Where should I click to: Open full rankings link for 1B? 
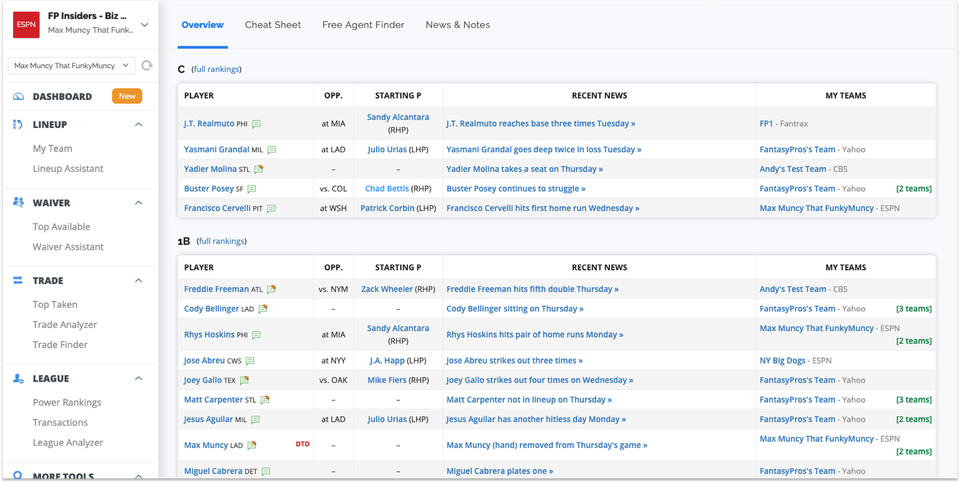(x=222, y=241)
